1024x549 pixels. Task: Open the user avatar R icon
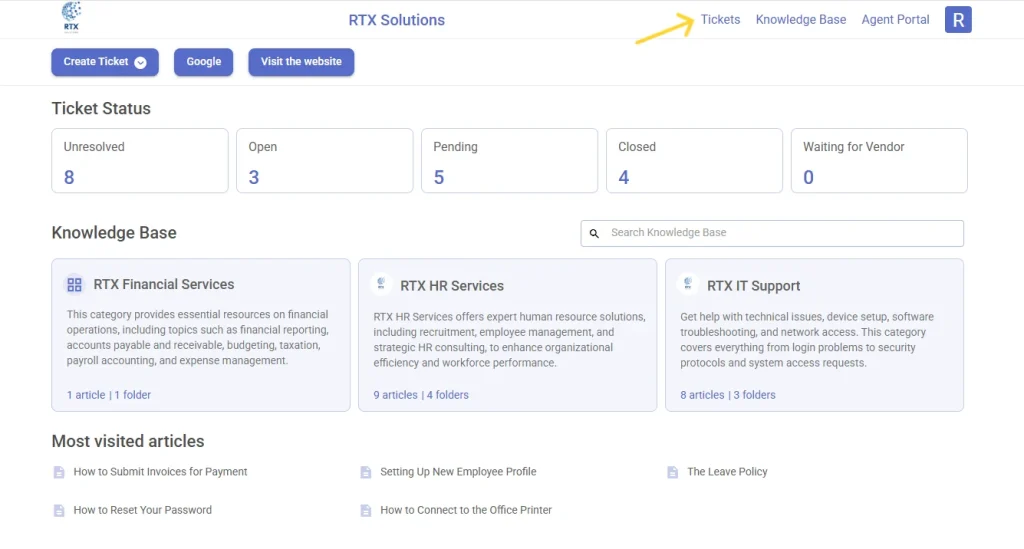click(958, 20)
